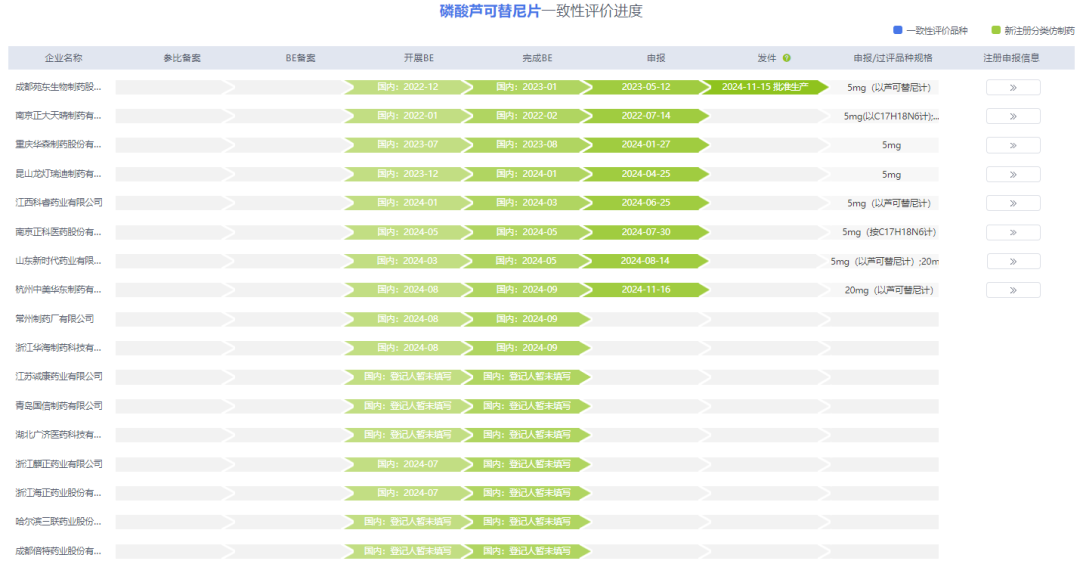Screen dimensions: 1080x561
Task: Click 20mg (以芦可替尼计) specification cell
Action: click(889, 290)
